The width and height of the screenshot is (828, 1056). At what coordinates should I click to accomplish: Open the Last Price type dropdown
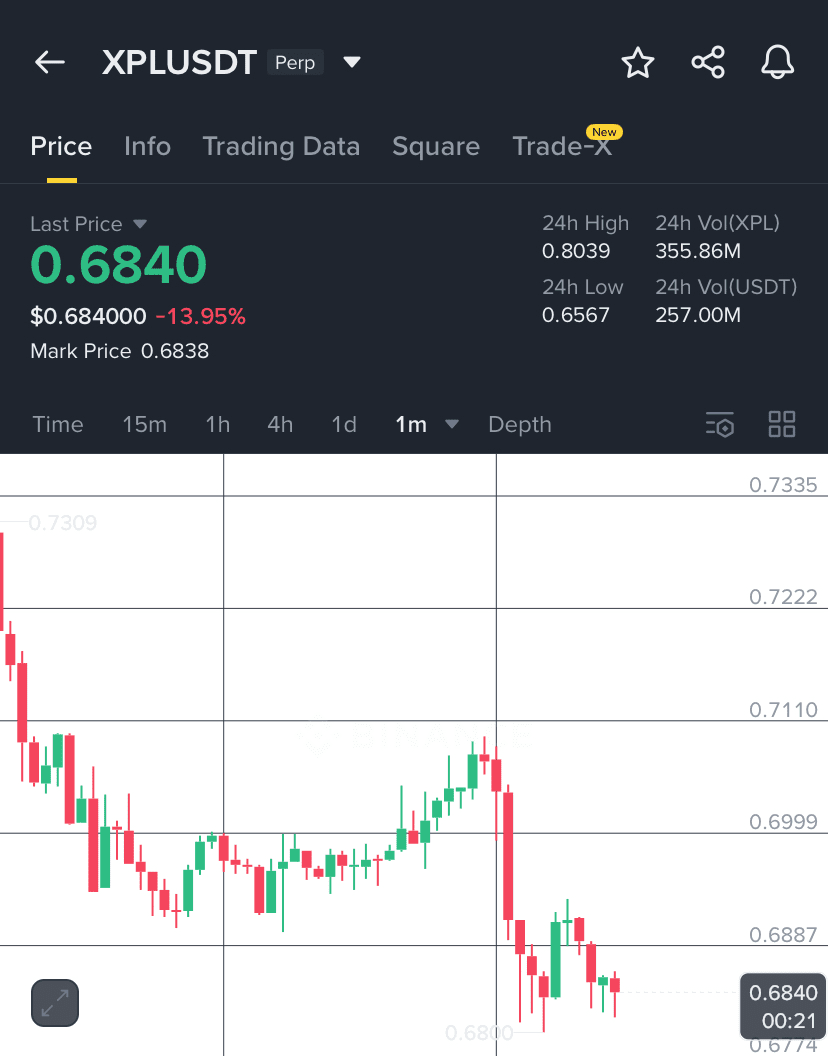(139, 224)
